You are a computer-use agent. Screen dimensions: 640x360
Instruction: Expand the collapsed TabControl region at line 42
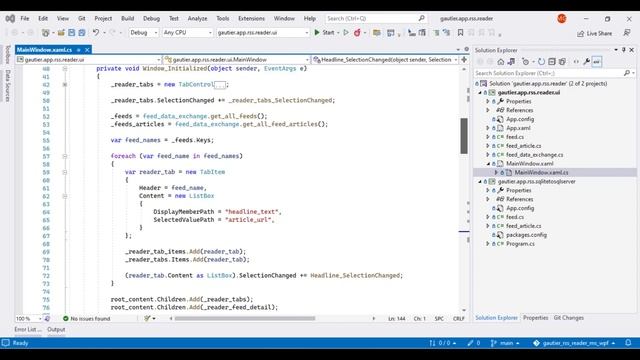click(x=65, y=84)
